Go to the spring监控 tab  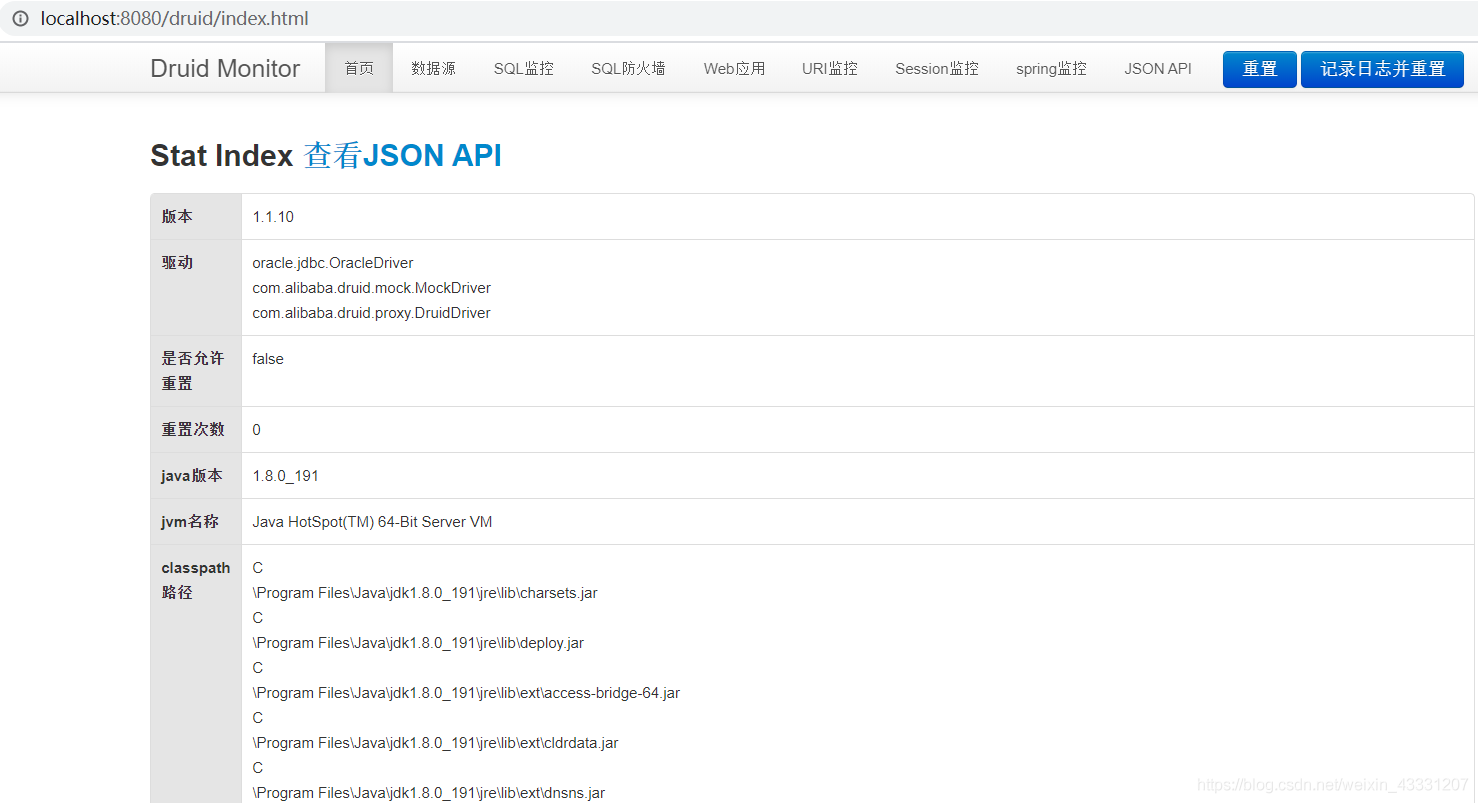pyautogui.click(x=1051, y=68)
